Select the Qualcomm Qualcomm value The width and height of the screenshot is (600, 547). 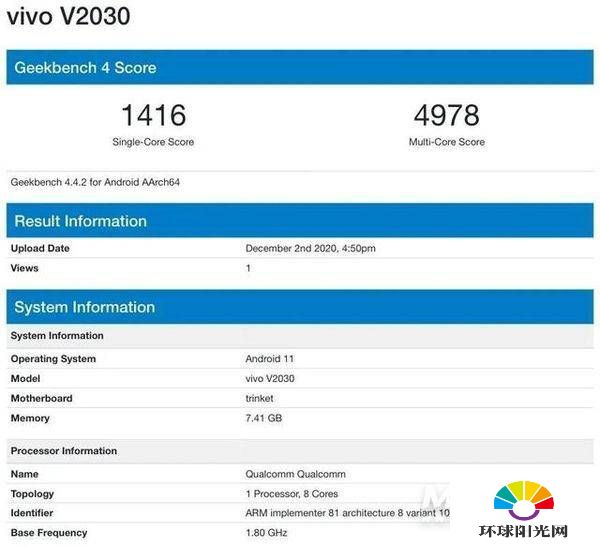coord(295,474)
